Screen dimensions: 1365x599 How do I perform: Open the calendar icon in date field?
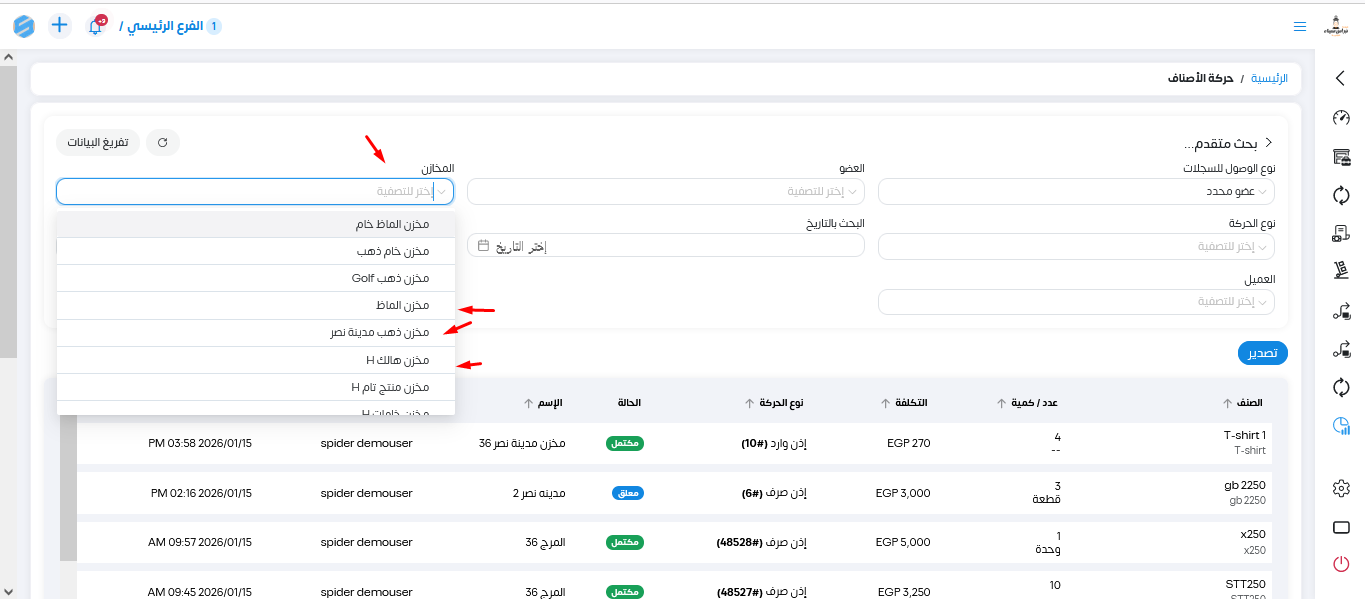pyautogui.click(x=484, y=246)
